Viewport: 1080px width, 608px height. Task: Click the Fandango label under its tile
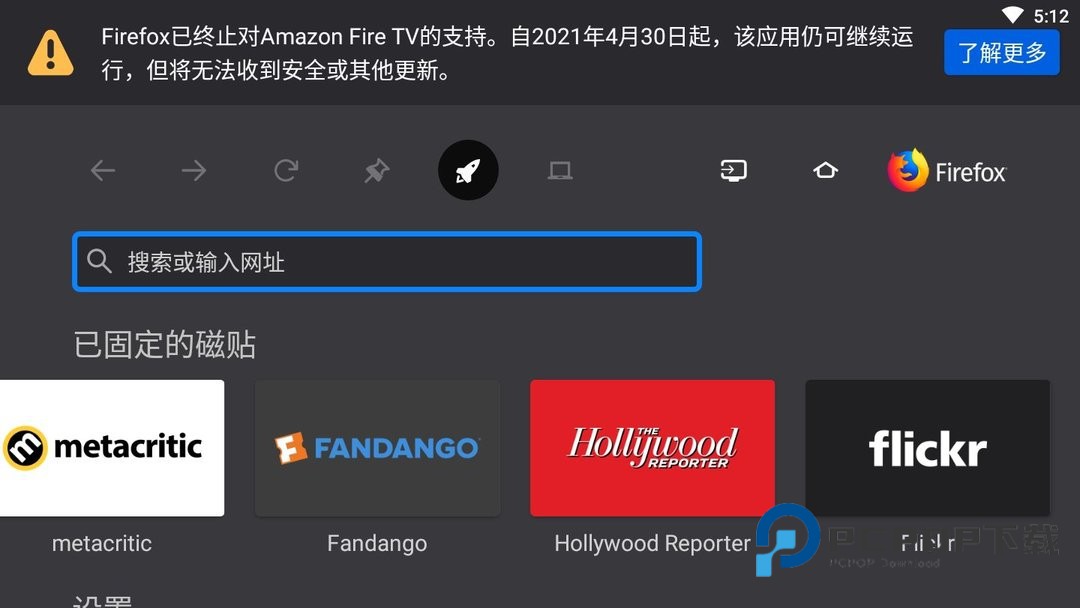pos(376,543)
